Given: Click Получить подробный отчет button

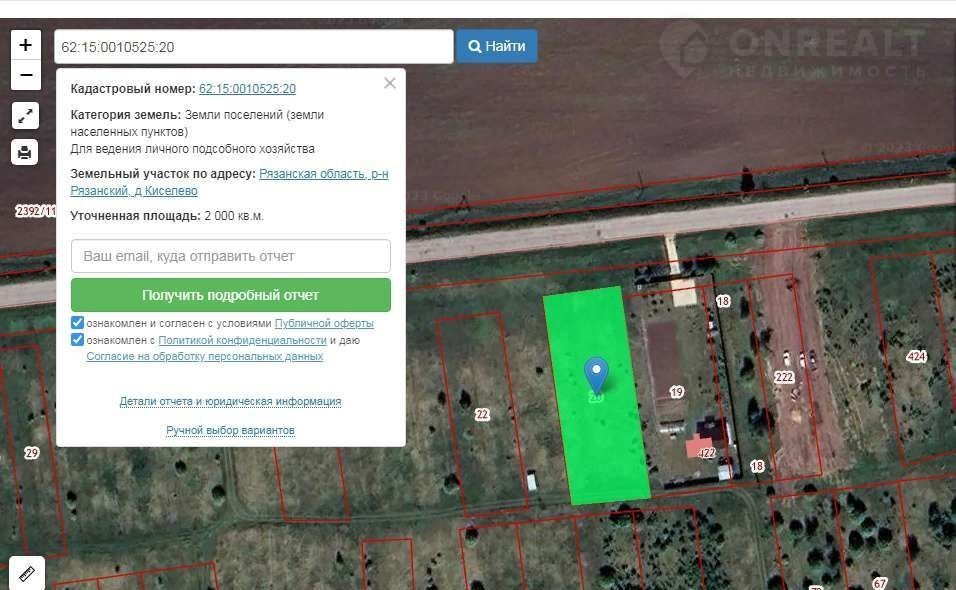Looking at the screenshot, I should click(x=230, y=295).
